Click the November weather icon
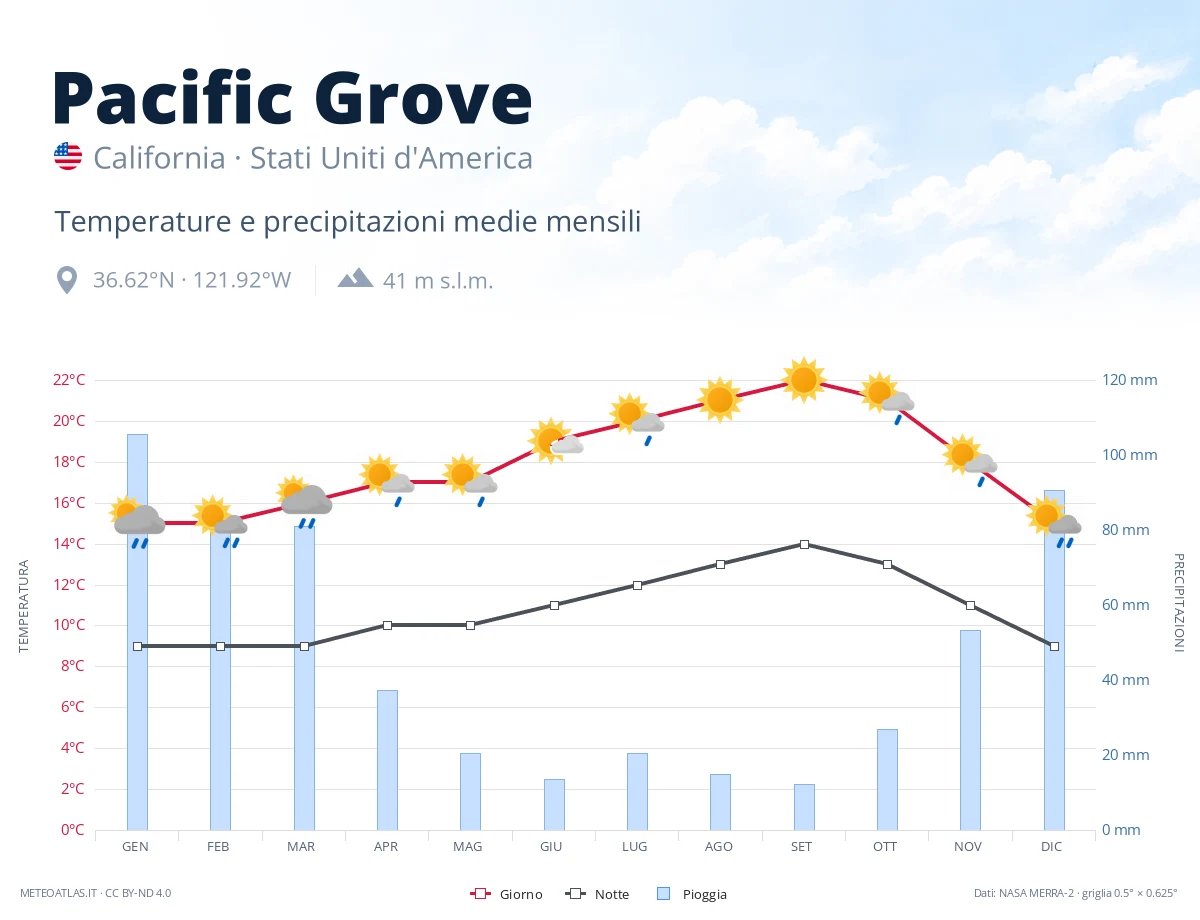Viewport: 1200px width, 920px height. [x=970, y=461]
